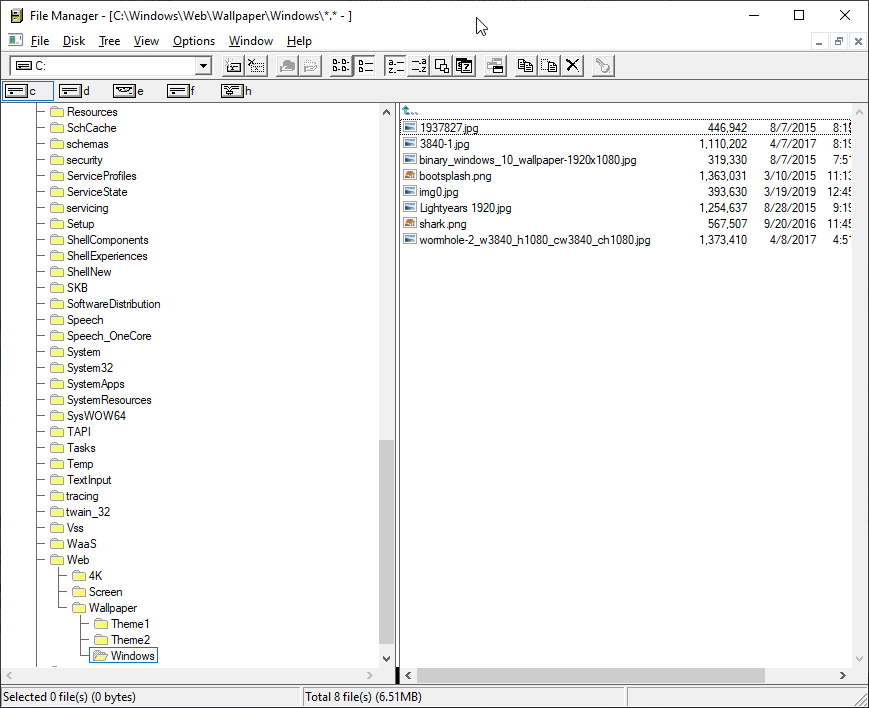The height and width of the screenshot is (708, 869).
Task: Open the Help menu
Action: [299, 41]
